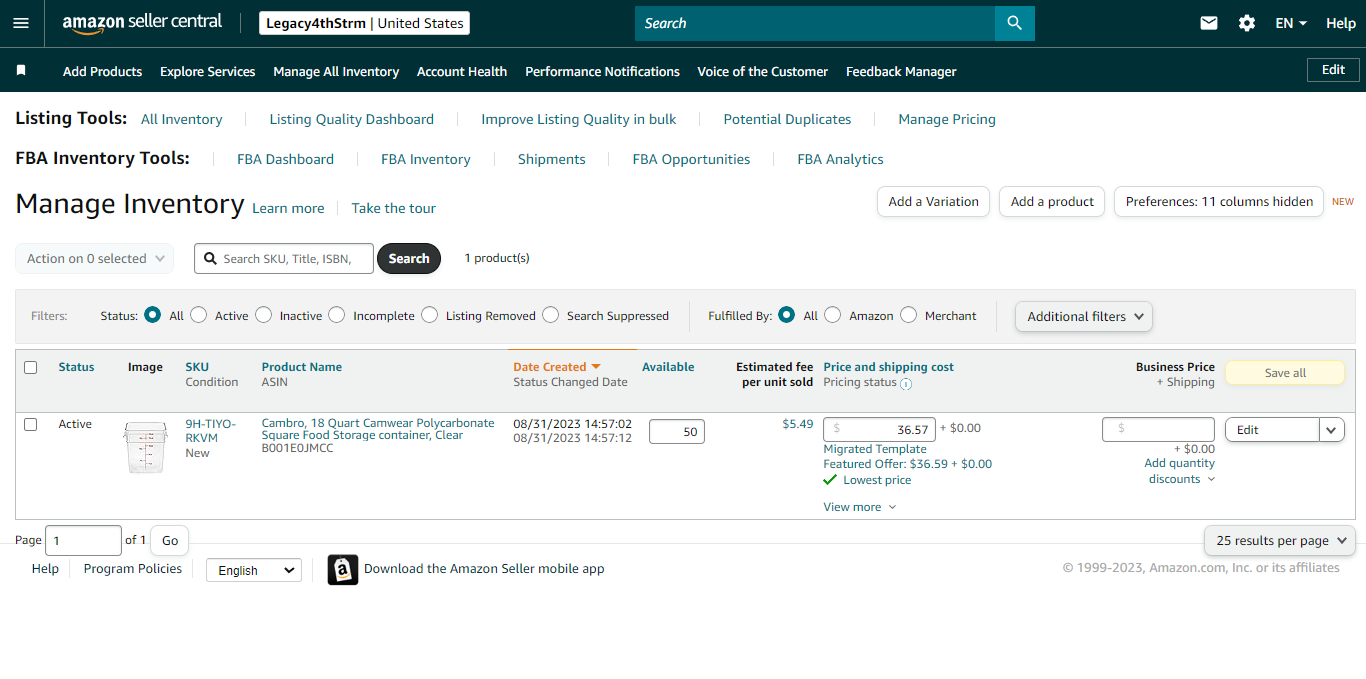The width and height of the screenshot is (1366, 679).
Task: Click Edit button for Cambro listing
Action: (x=1272, y=430)
